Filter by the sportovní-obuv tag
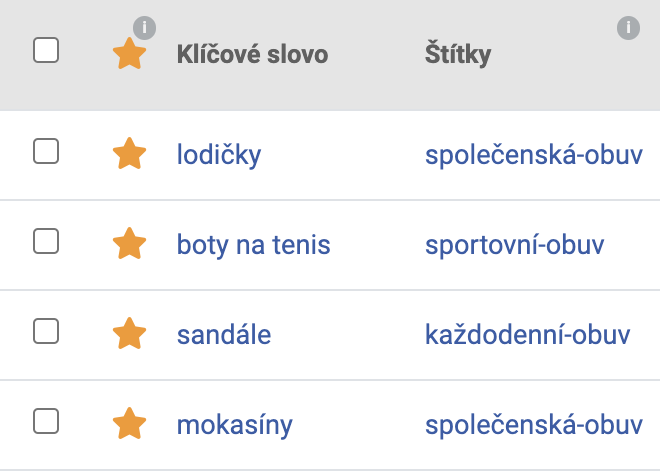The height and width of the screenshot is (474, 660). coord(514,245)
